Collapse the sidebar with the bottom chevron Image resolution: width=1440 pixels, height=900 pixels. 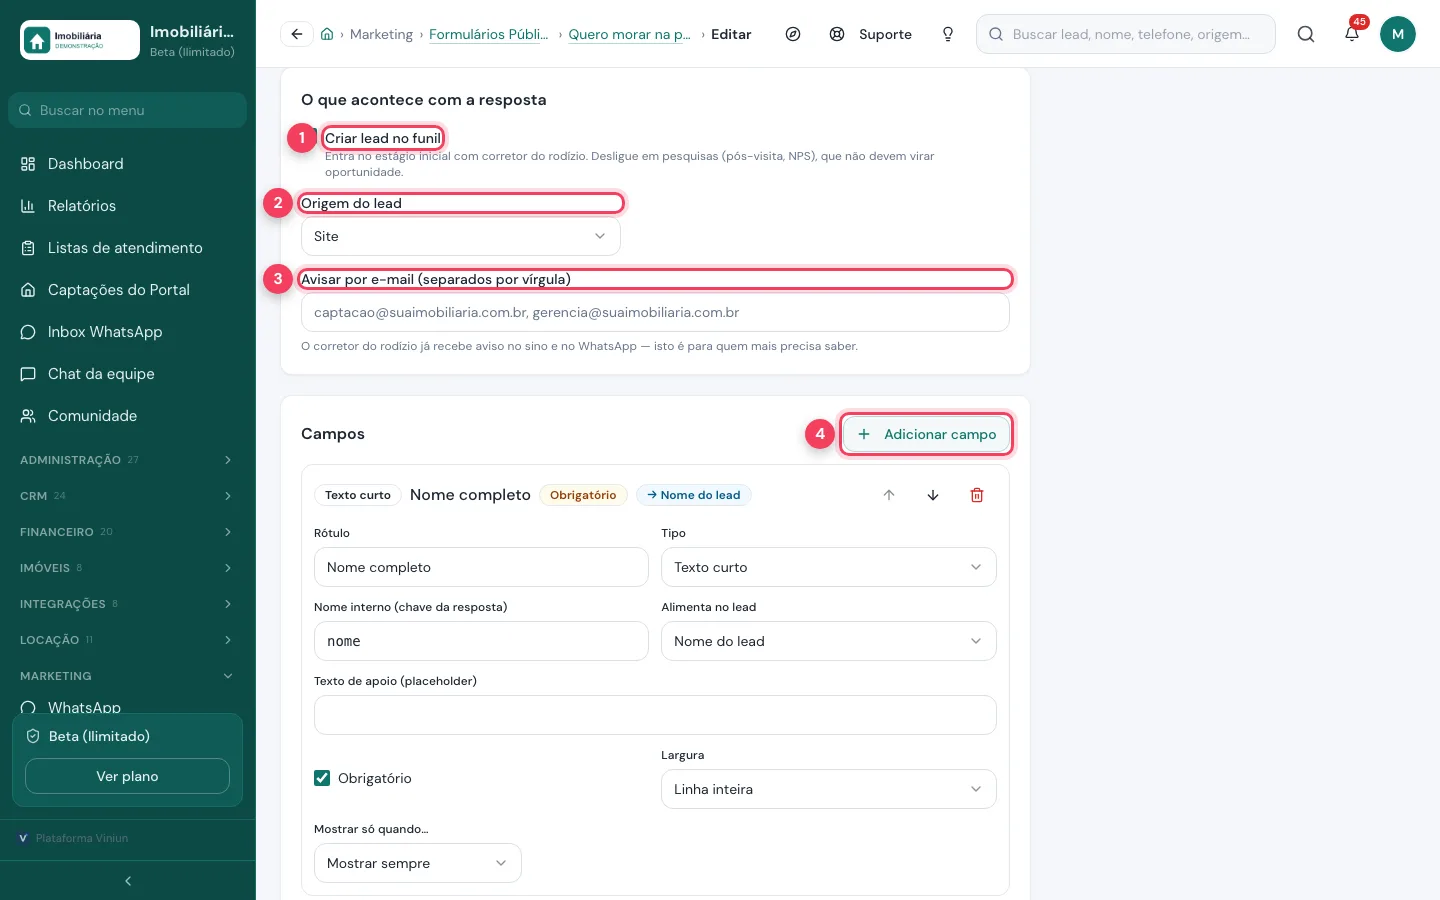click(x=128, y=881)
